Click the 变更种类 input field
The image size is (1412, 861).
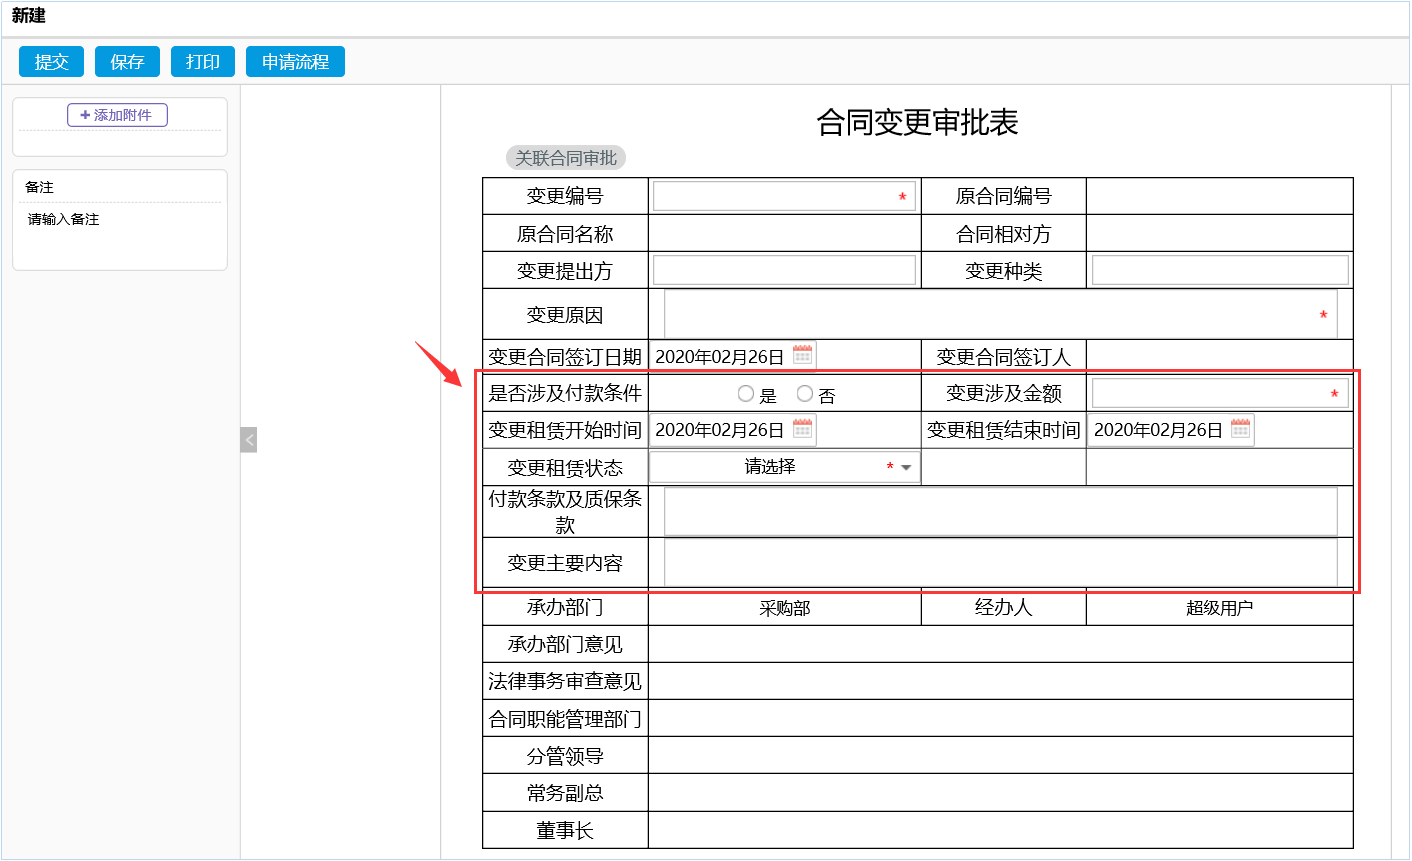pyautogui.click(x=1219, y=270)
